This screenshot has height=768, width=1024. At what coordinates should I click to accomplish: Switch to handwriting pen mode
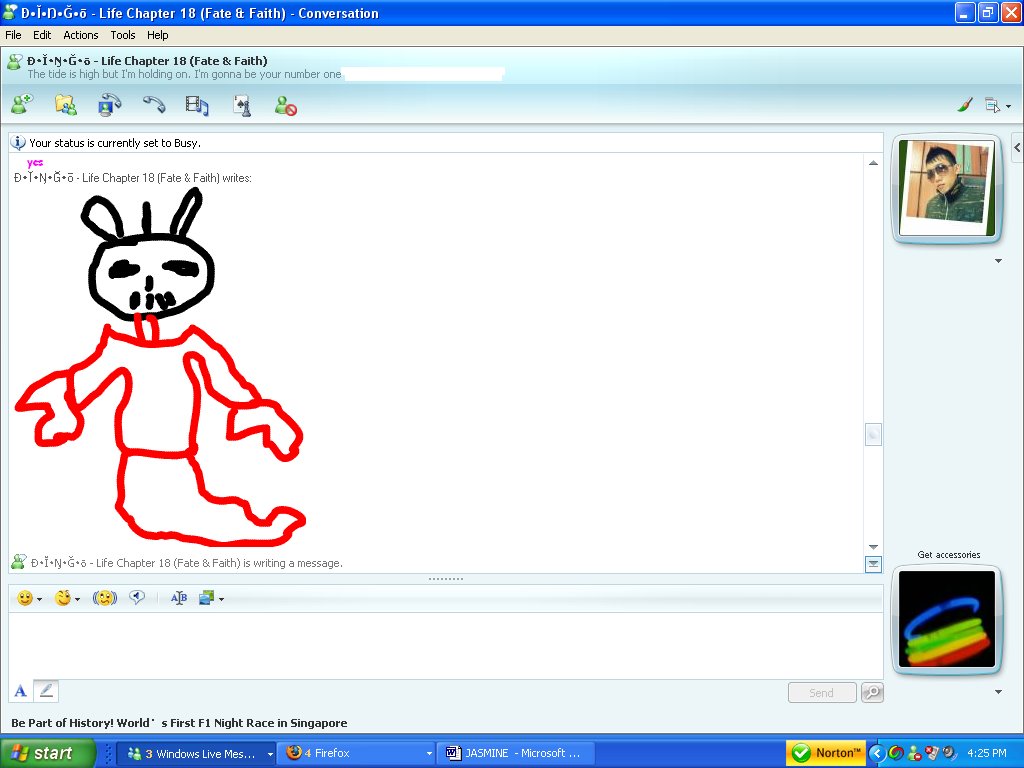pyautogui.click(x=46, y=691)
